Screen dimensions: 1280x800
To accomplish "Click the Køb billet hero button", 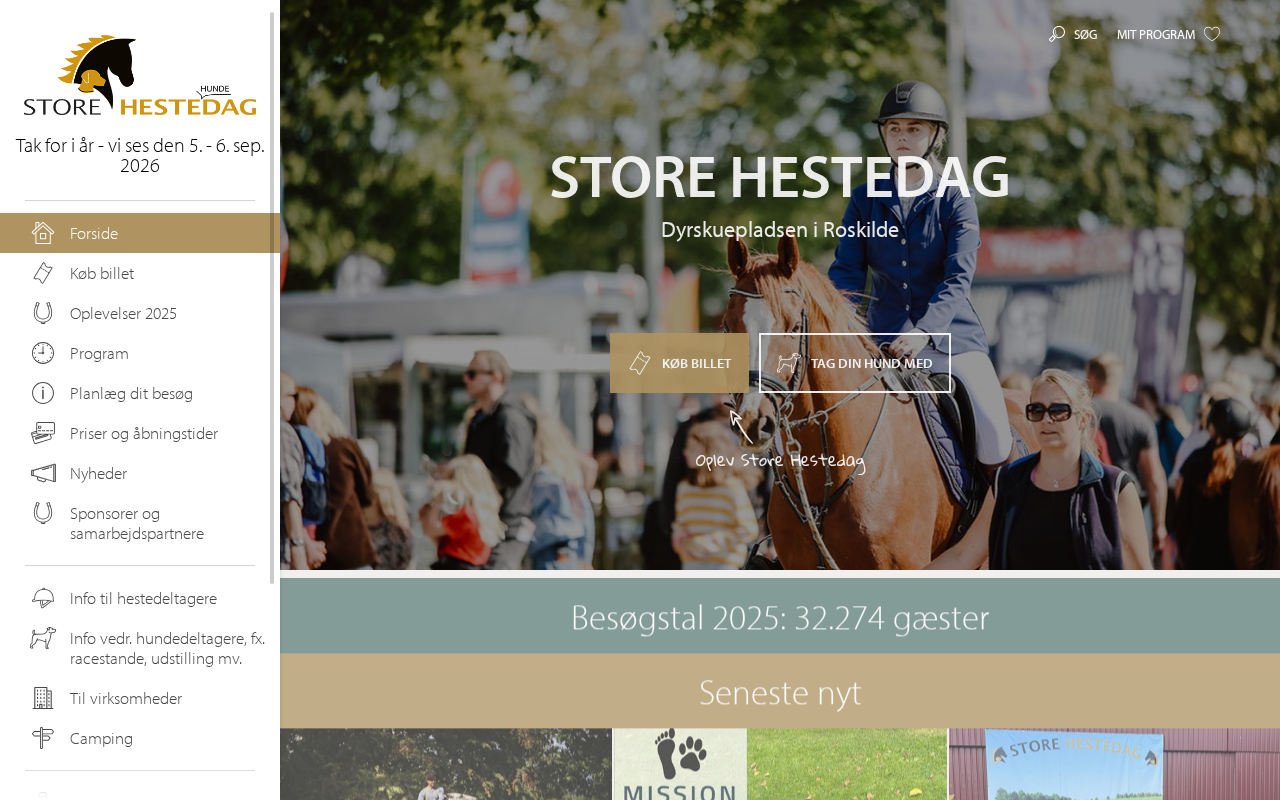I will point(679,363).
